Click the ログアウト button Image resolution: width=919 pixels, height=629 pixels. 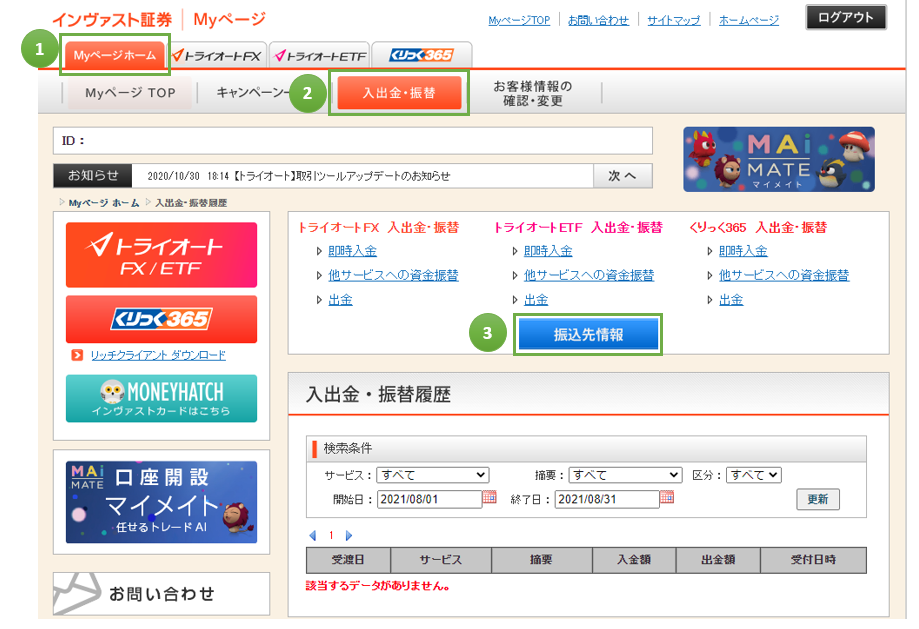846,18
